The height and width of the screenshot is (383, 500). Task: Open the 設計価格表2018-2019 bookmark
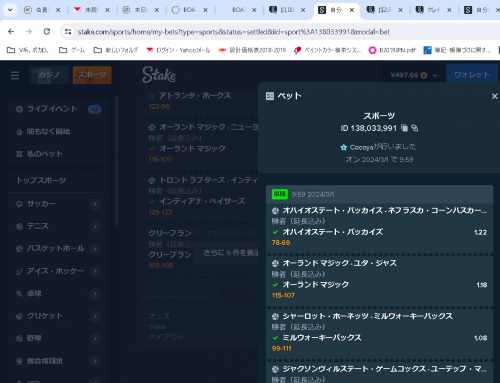pos(252,50)
